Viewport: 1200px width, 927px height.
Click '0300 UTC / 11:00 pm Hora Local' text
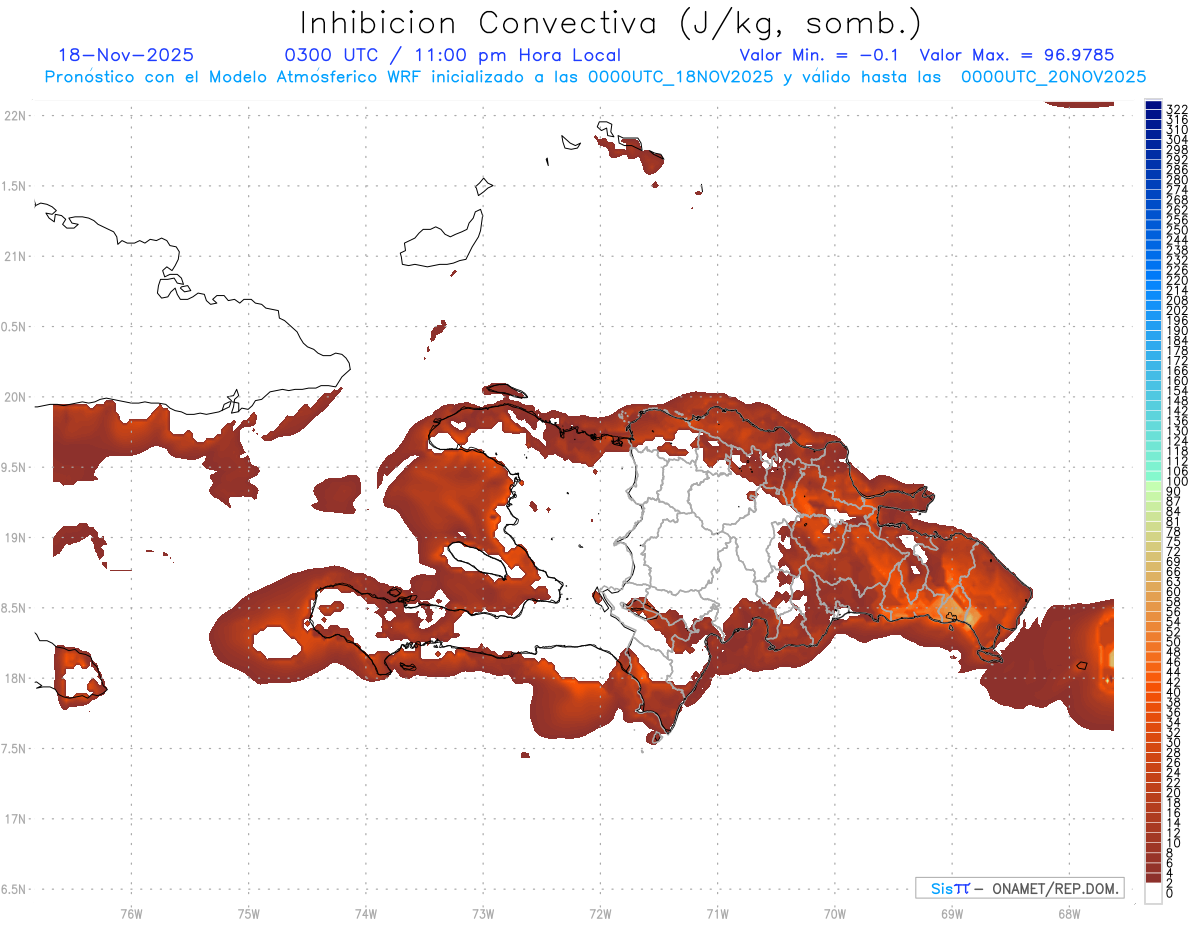453,55
